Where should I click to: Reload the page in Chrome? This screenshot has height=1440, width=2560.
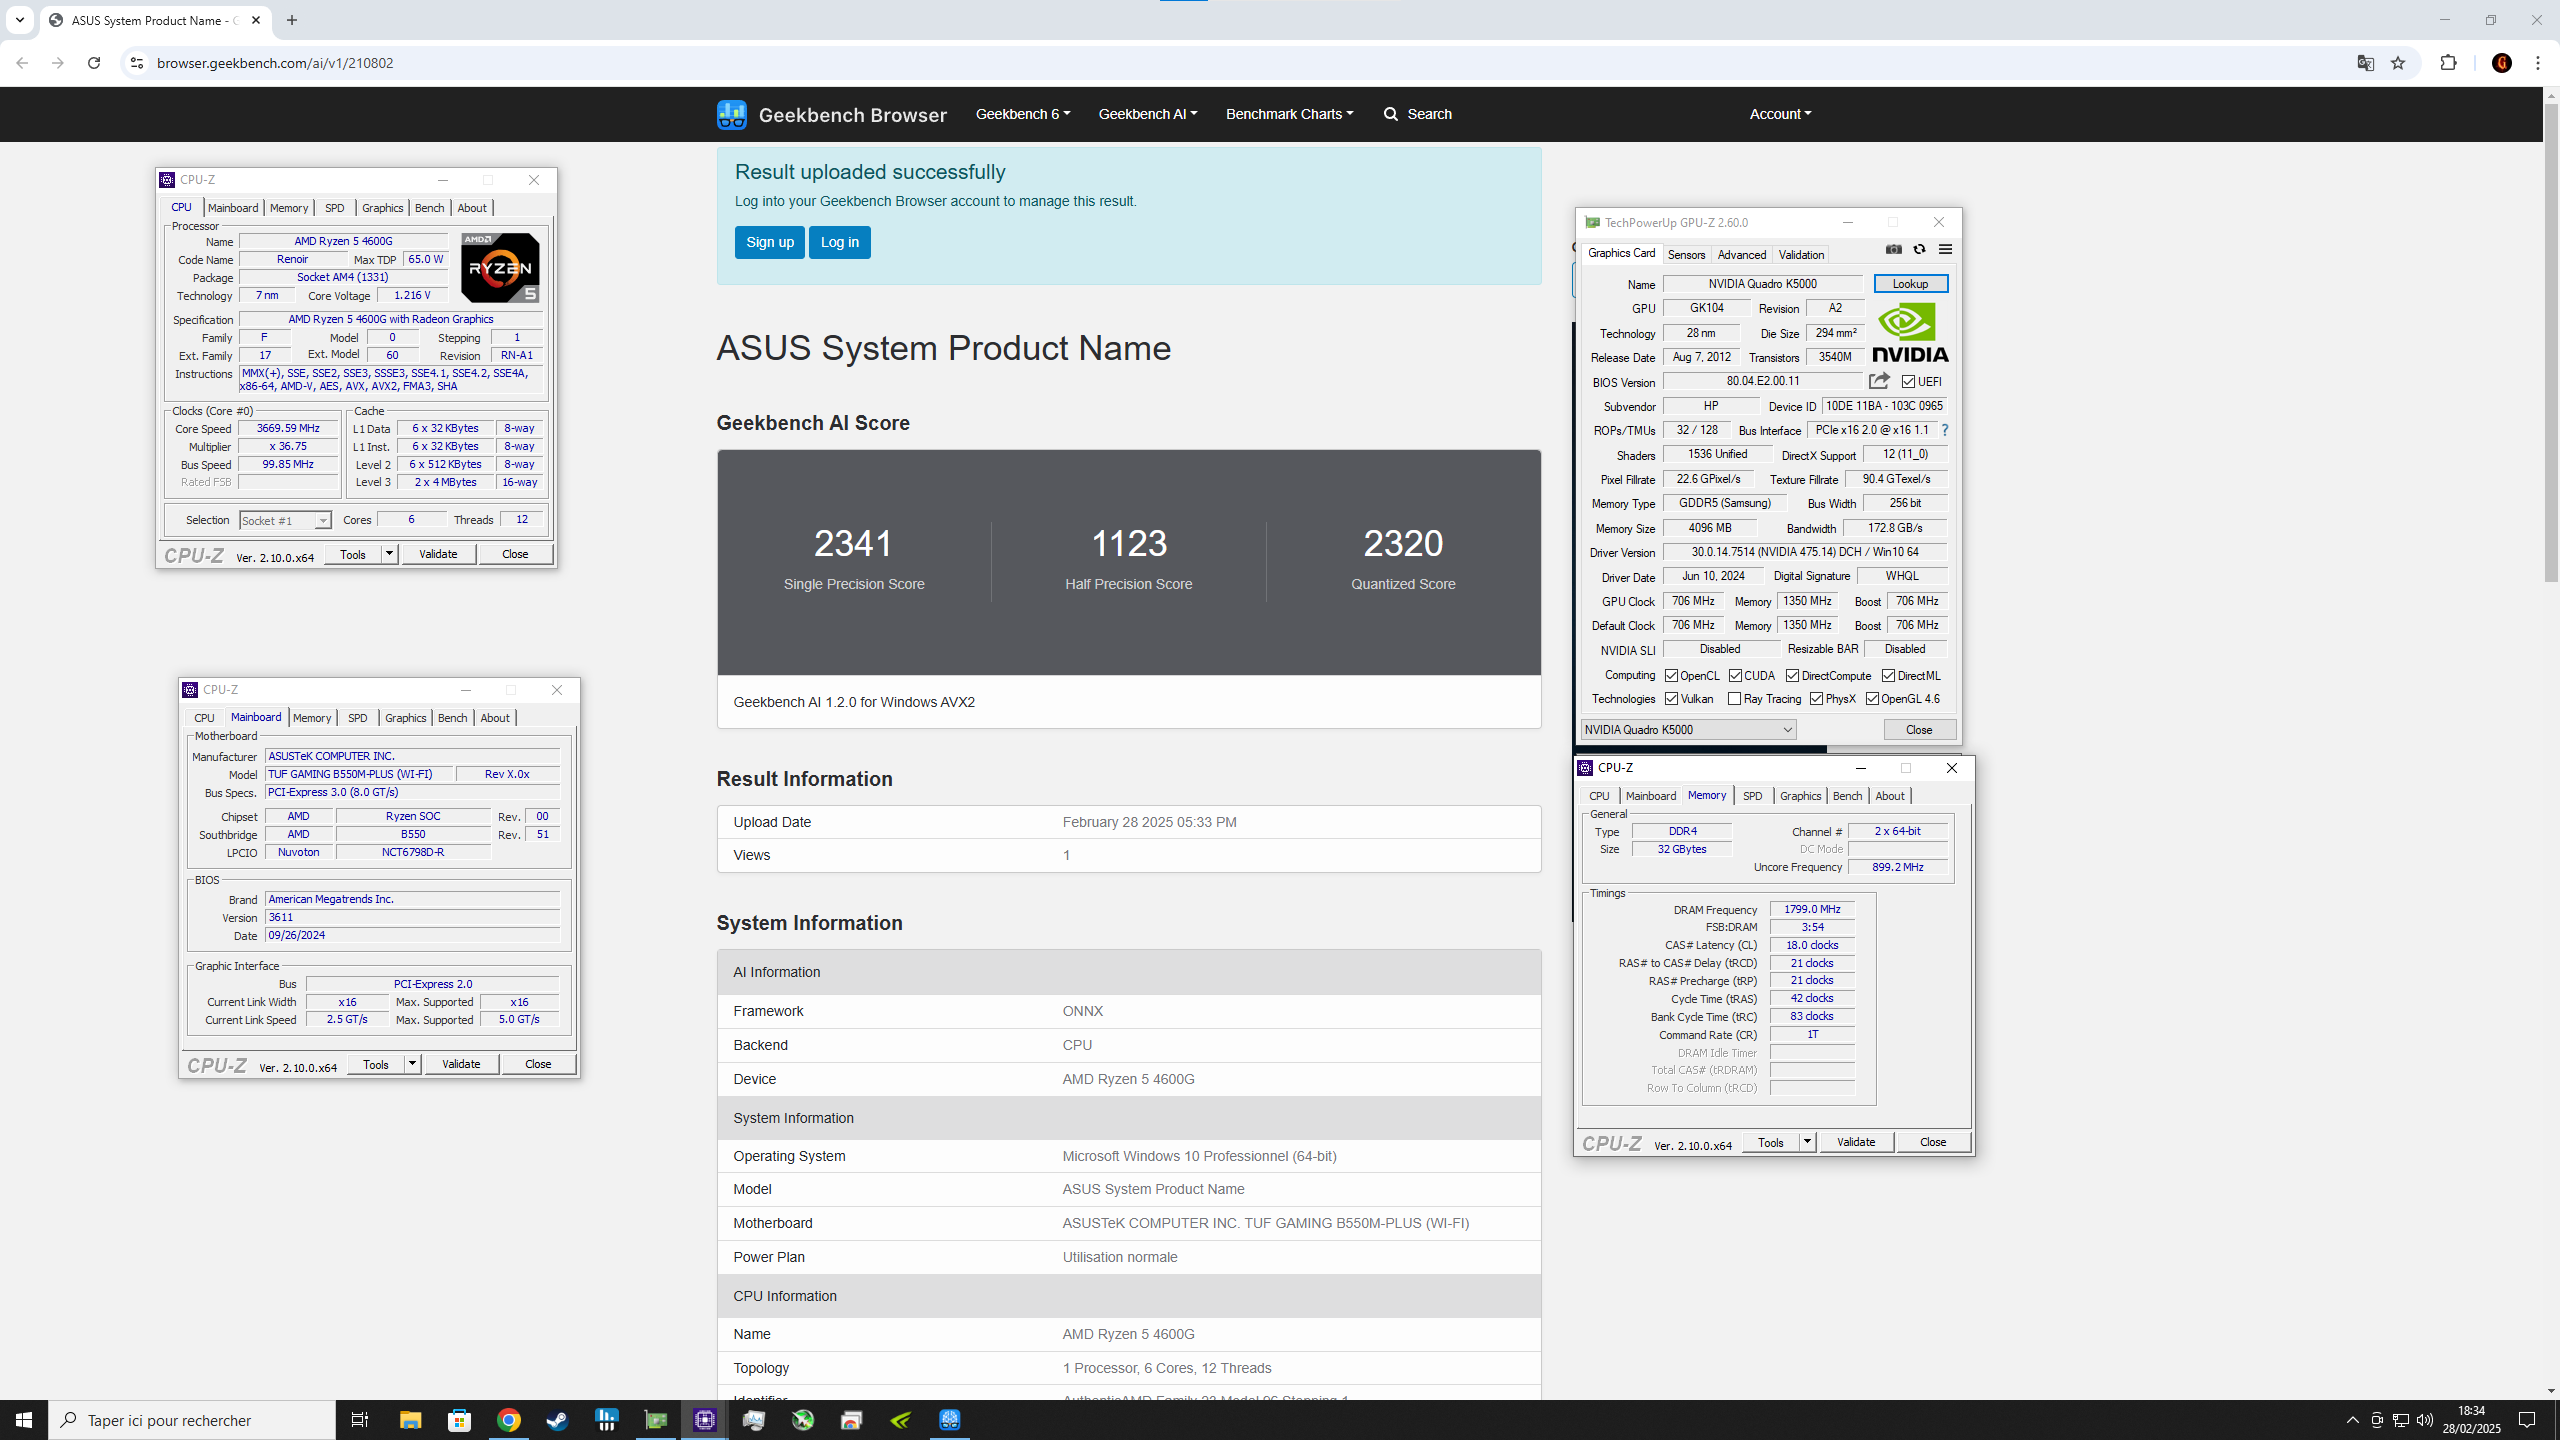[94, 63]
